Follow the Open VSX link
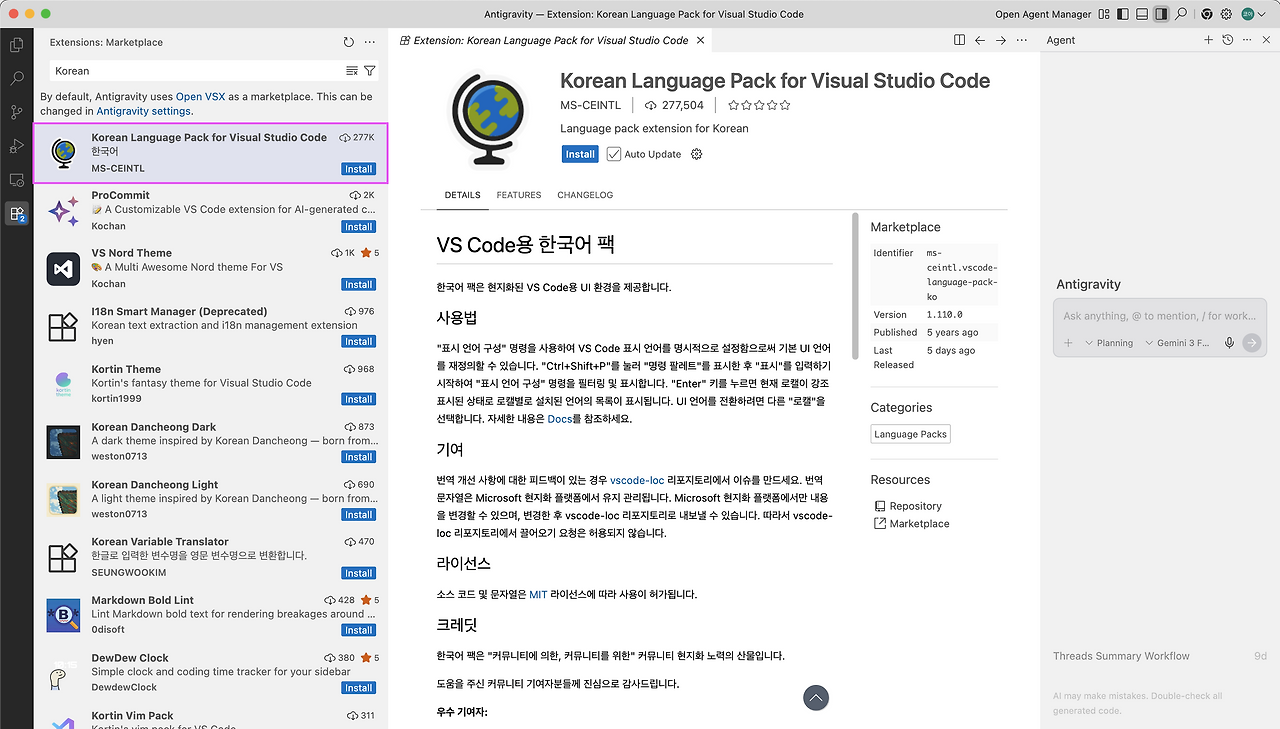The image size is (1280, 729). (x=200, y=97)
